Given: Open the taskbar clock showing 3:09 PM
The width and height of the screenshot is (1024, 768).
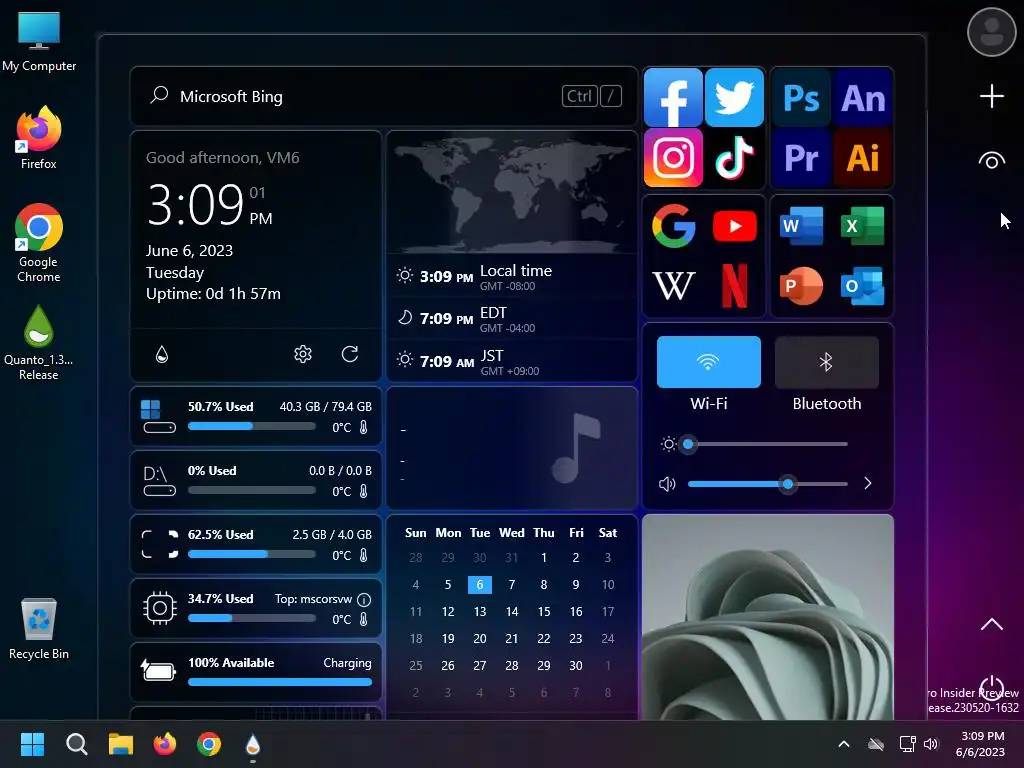Looking at the screenshot, I should pos(980,744).
